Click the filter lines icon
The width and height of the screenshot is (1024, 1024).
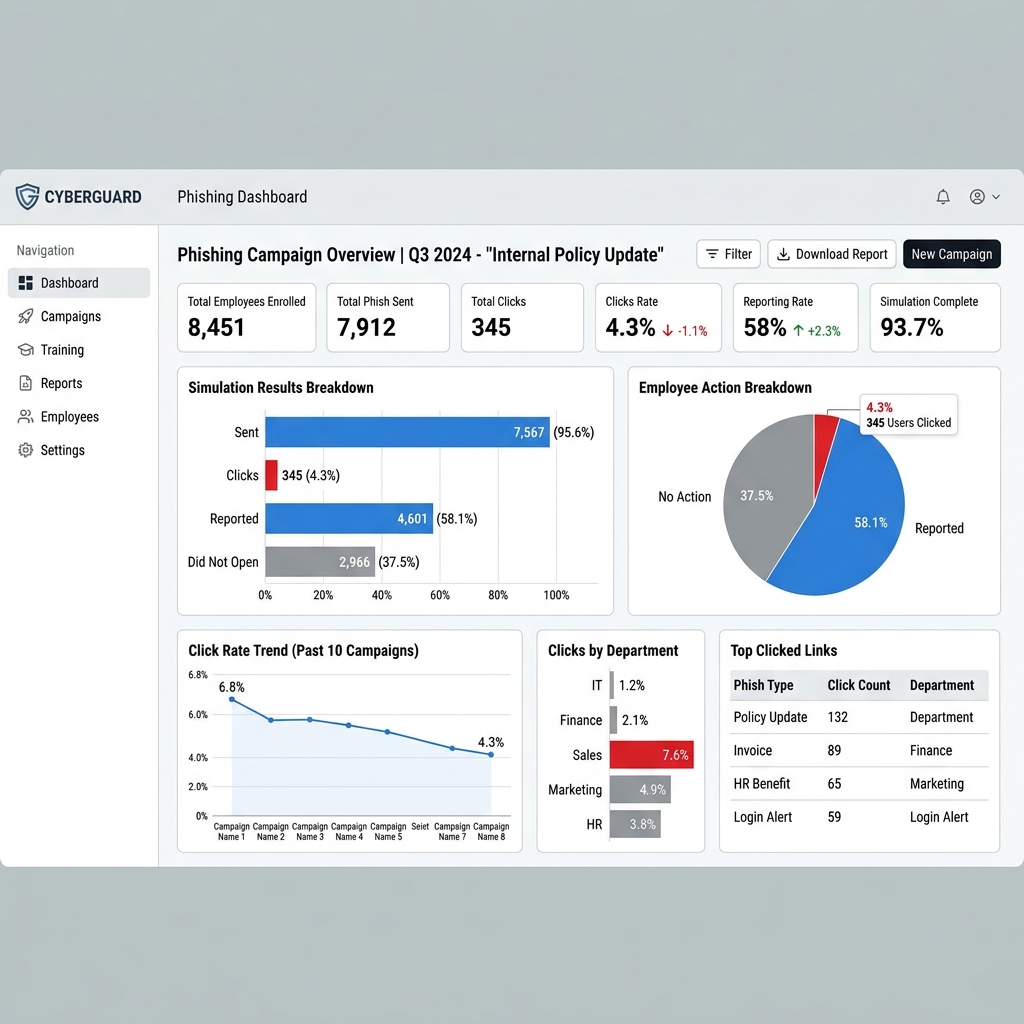pos(712,254)
